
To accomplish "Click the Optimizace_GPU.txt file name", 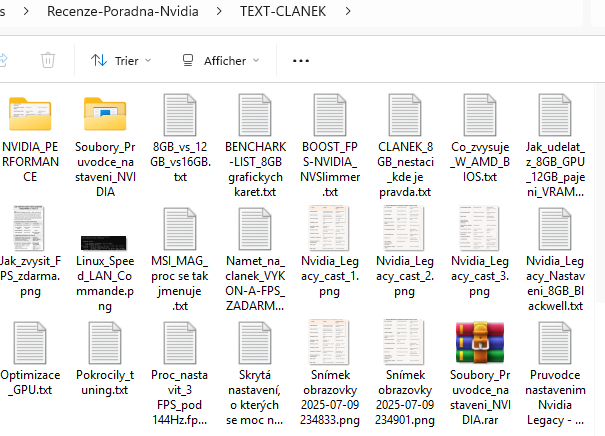I will pos(30,382).
